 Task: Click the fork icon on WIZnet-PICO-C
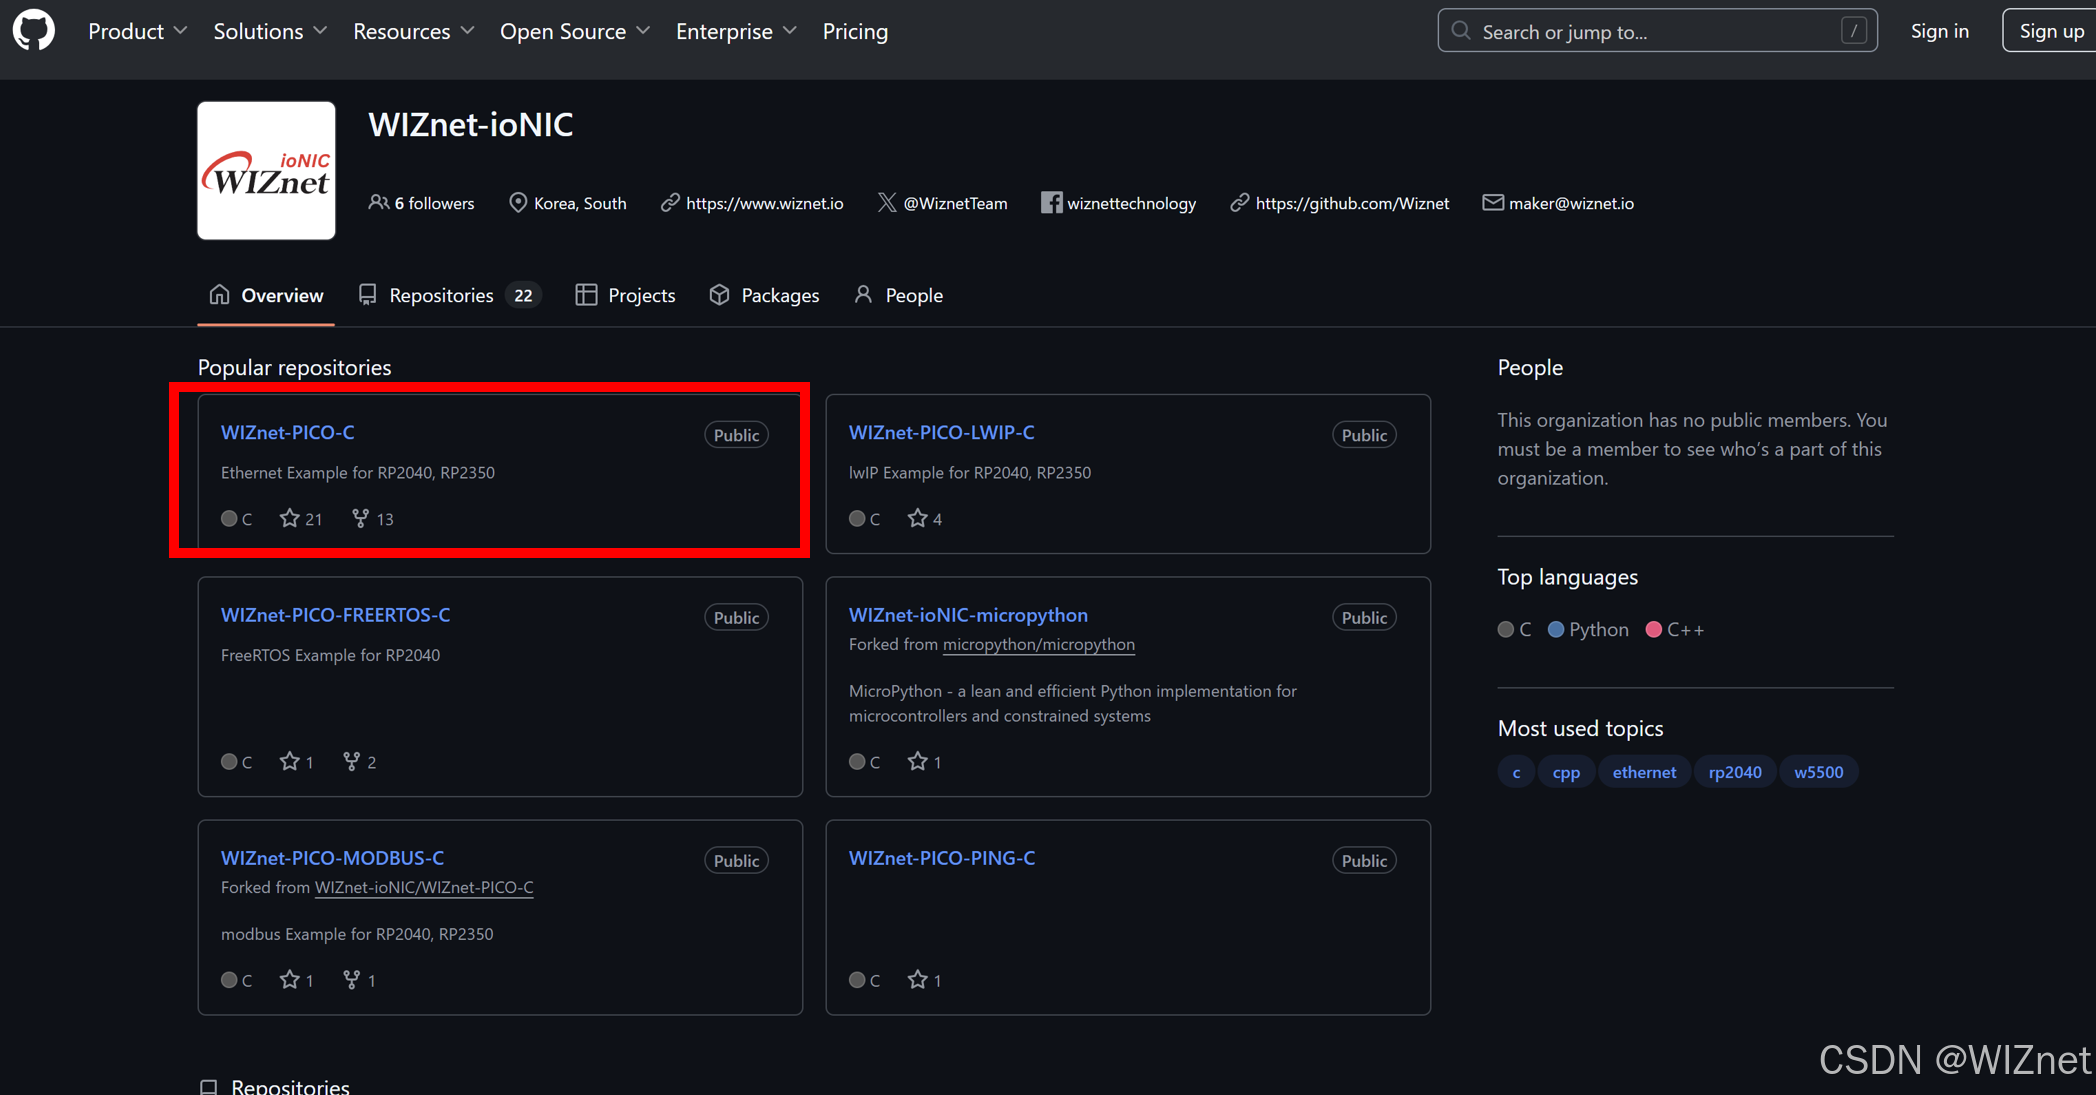coord(360,518)
